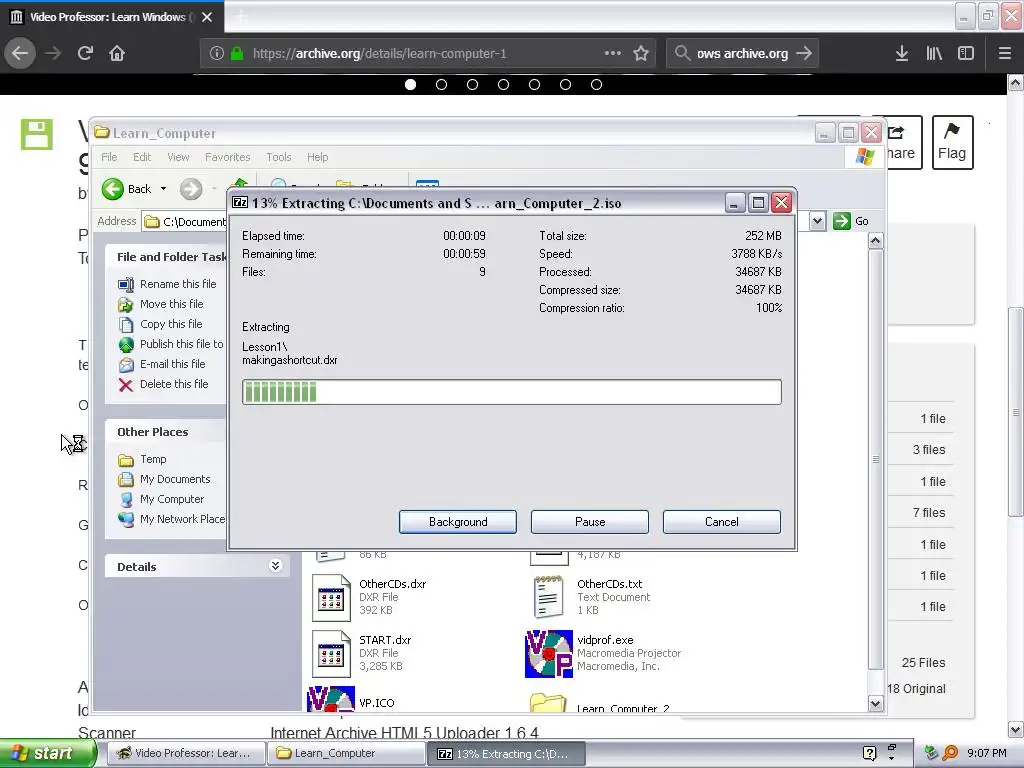Click the system tray help question icon

click(x=869, y=753)
